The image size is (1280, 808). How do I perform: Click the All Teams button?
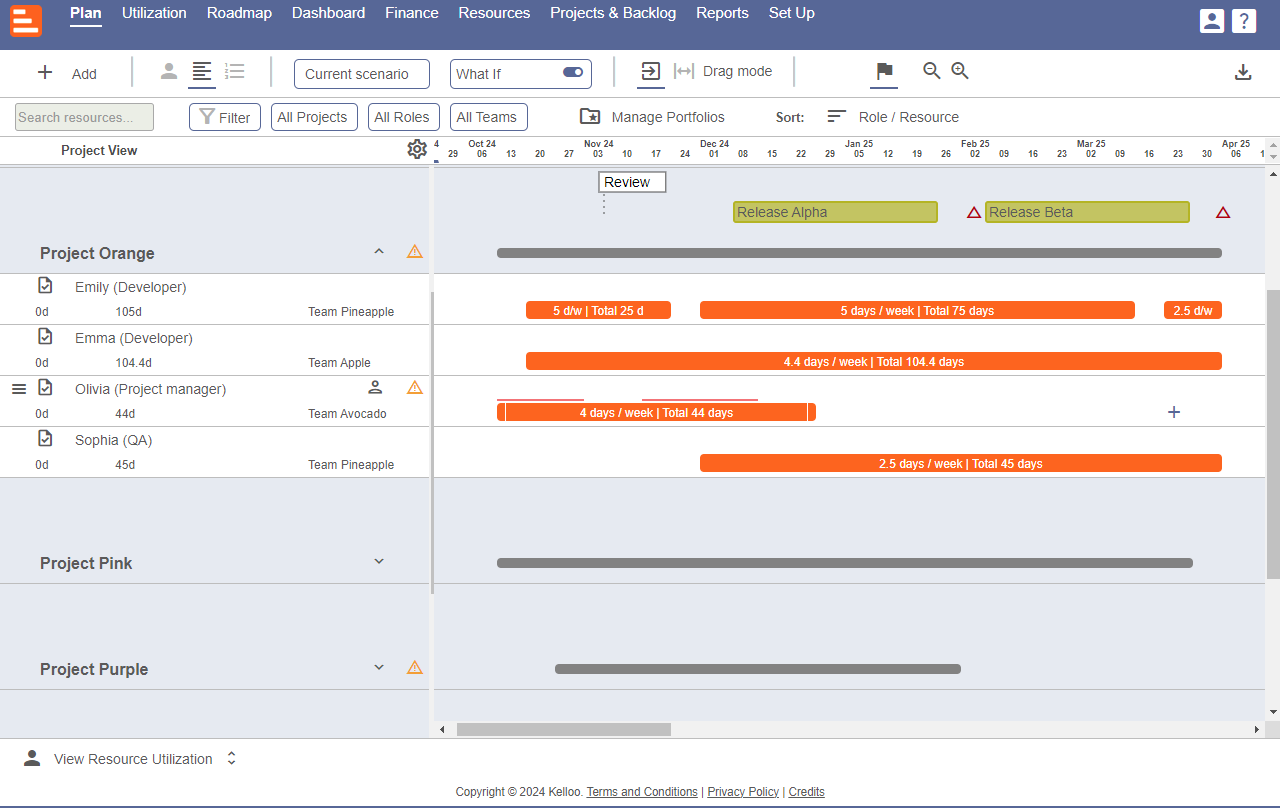488,117
